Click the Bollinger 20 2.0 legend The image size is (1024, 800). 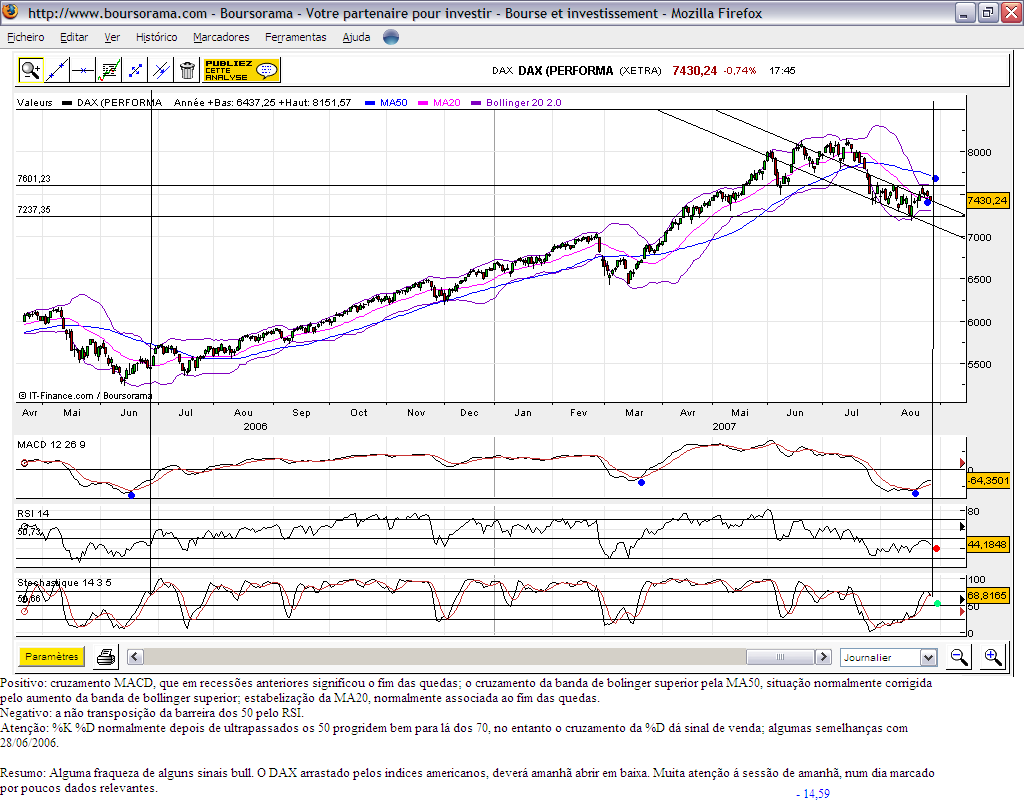point(524,103)
